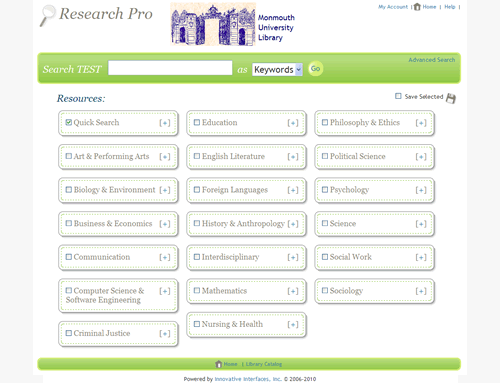The image size is (500, 383).
Task: Expand the History & Anthropology category
Action: [x=293, y=224]
